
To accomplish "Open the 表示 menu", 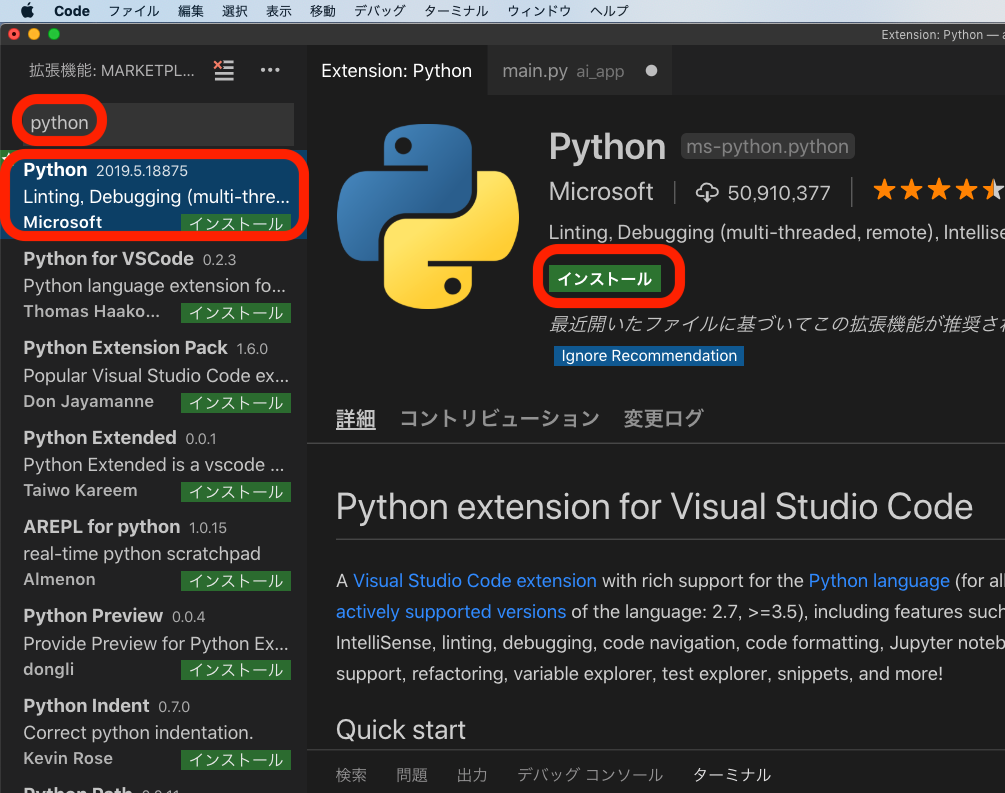I will click(x=278, y=12).
